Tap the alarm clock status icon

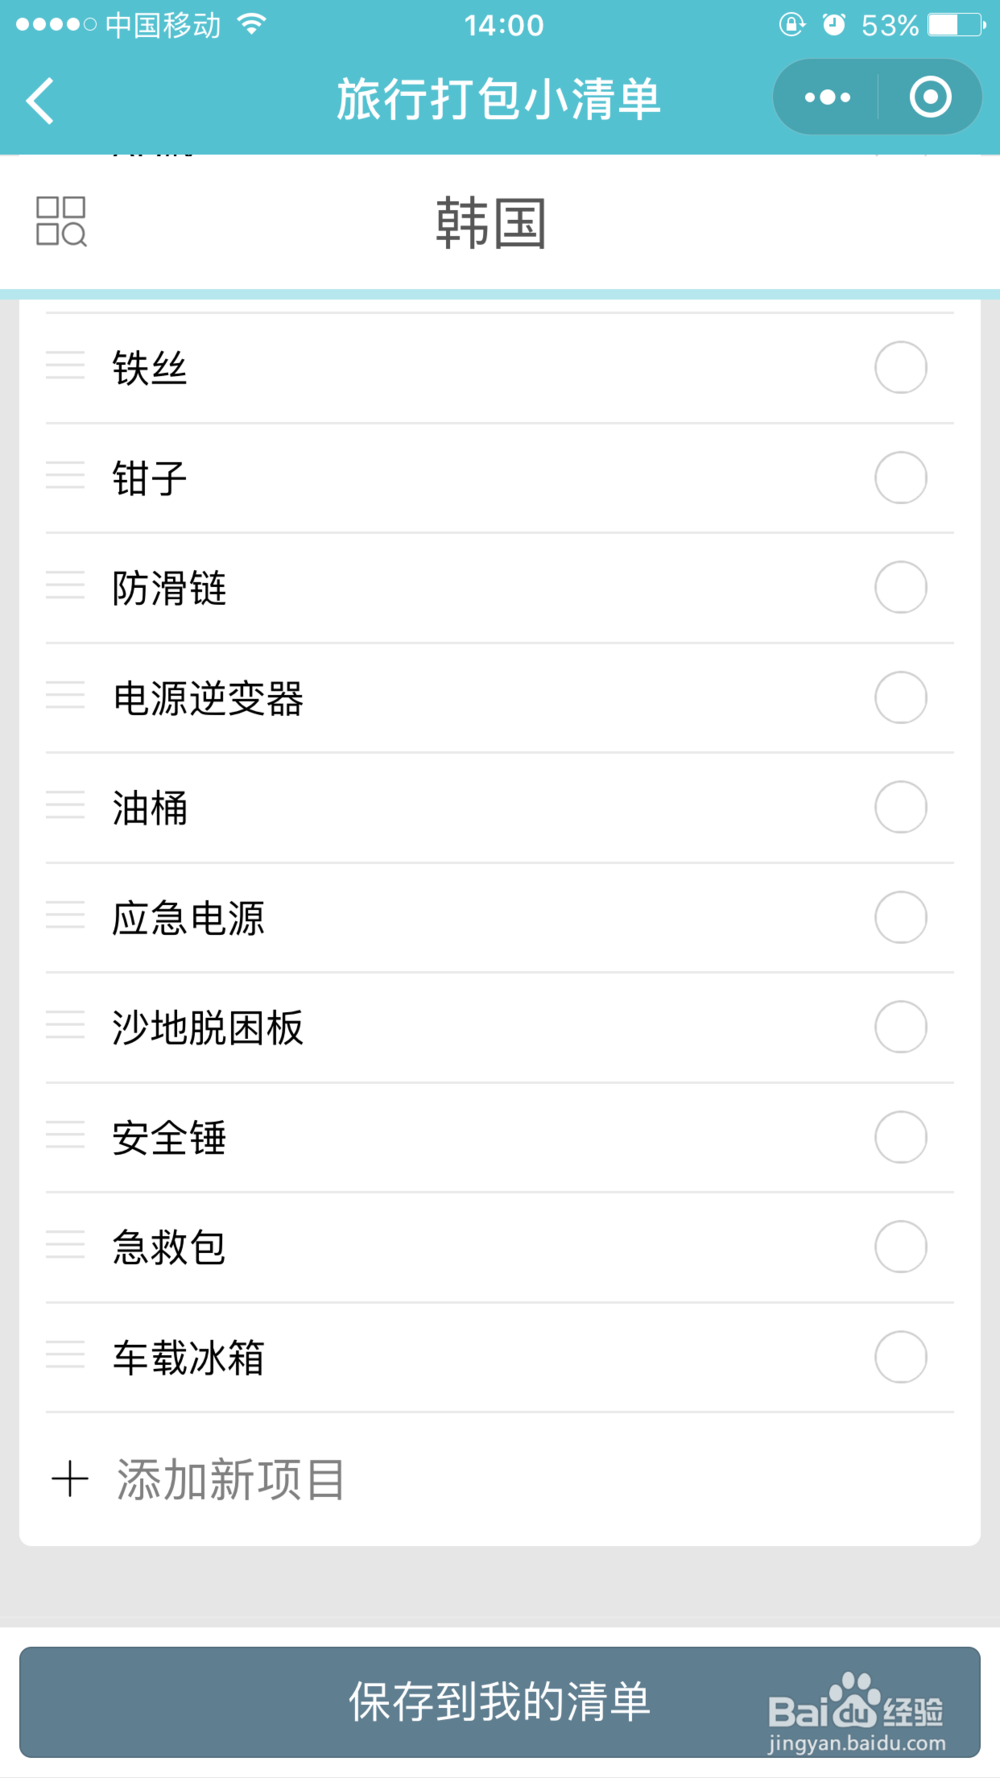833,24
